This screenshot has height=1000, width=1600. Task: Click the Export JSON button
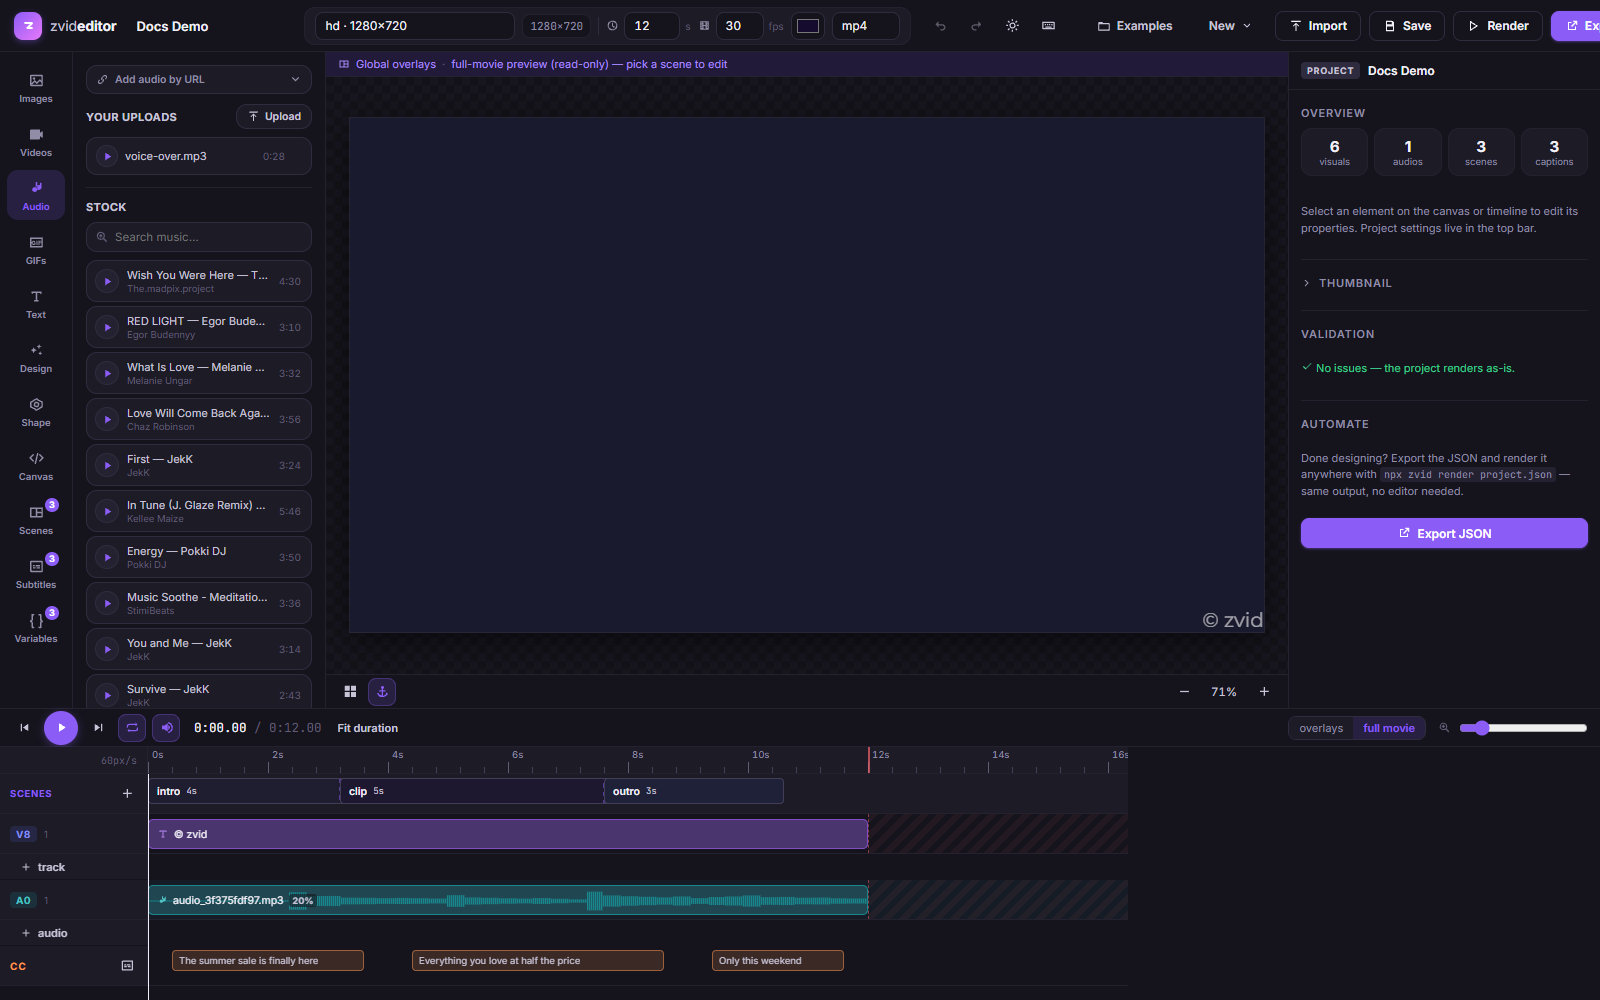(1444, 533)
